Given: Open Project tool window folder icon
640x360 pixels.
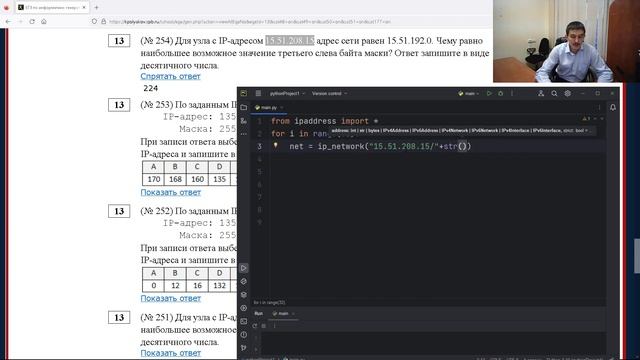Looking at the screenshot, I should 244,107.
